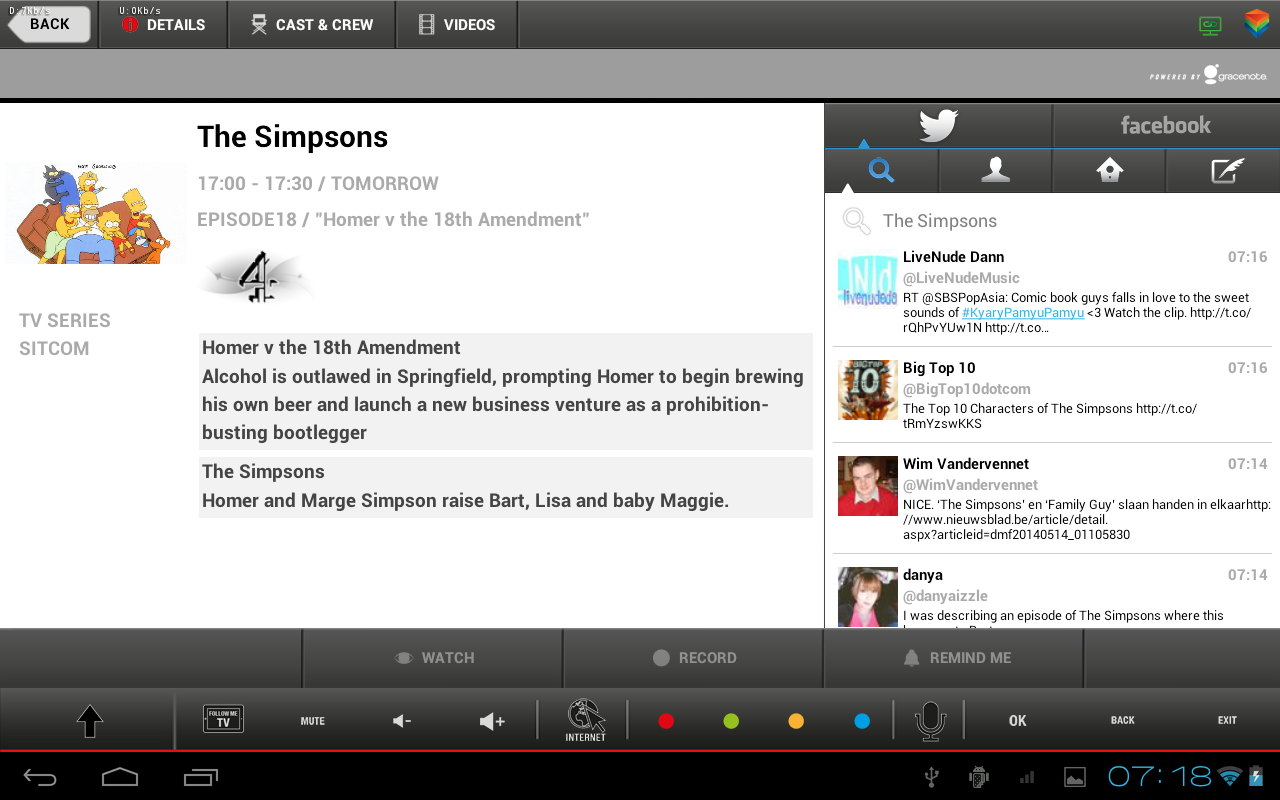The height and width of the screenshot is (800, 1280).
Task: Tap the Android back navigation icon
Action: point(41,777)
